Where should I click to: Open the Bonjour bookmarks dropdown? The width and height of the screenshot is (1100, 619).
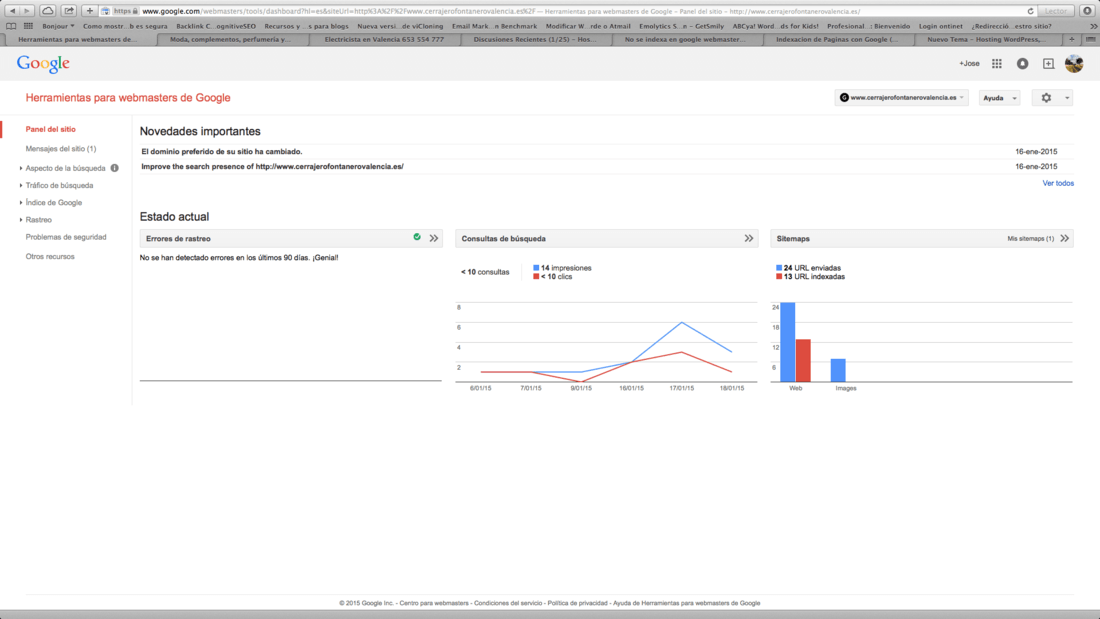click(58, 26)
